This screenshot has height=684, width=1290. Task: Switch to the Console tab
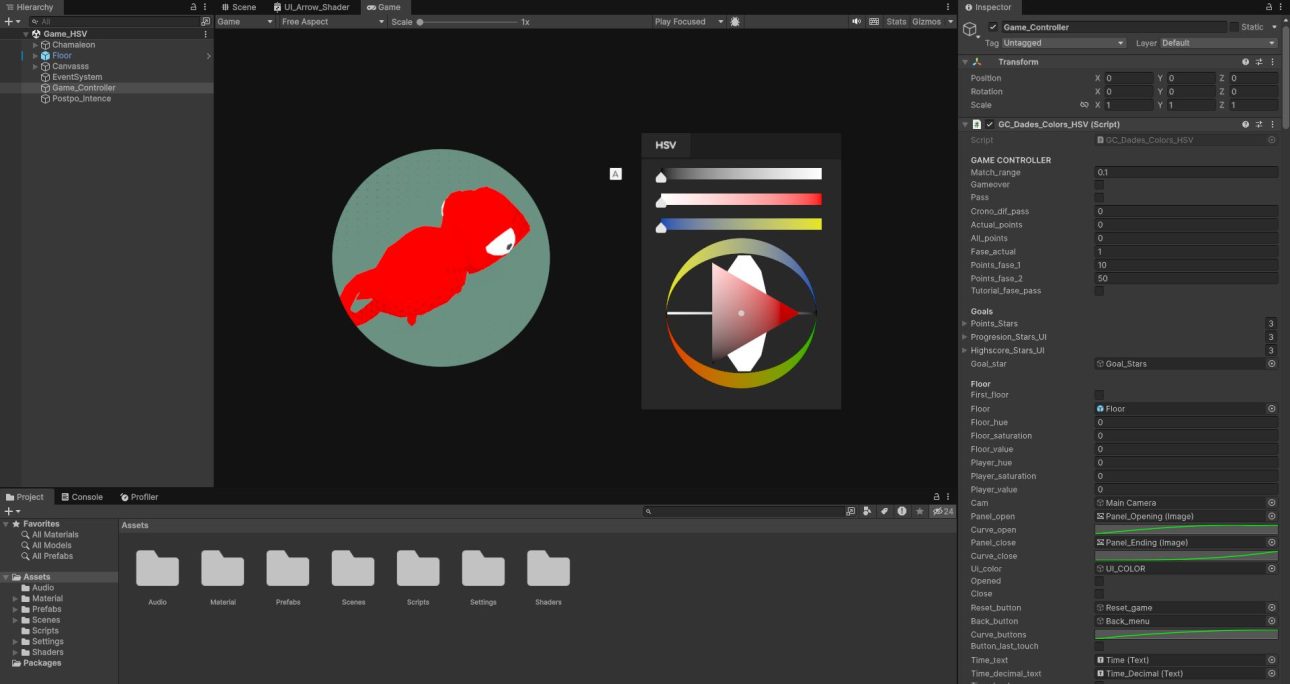[x=81, y=497]
